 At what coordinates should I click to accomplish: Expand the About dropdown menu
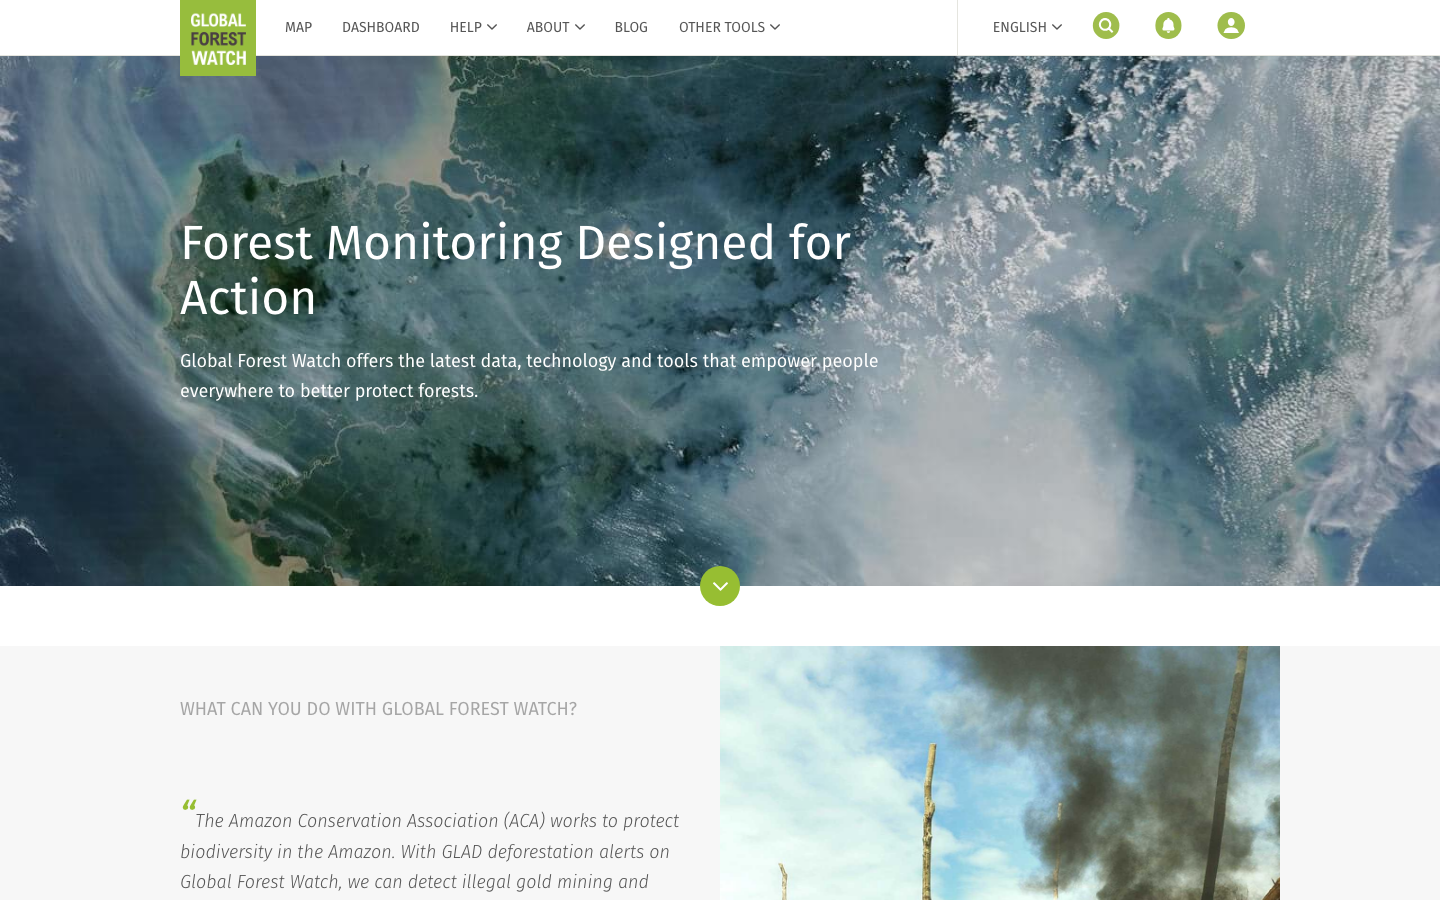[555, 27]
